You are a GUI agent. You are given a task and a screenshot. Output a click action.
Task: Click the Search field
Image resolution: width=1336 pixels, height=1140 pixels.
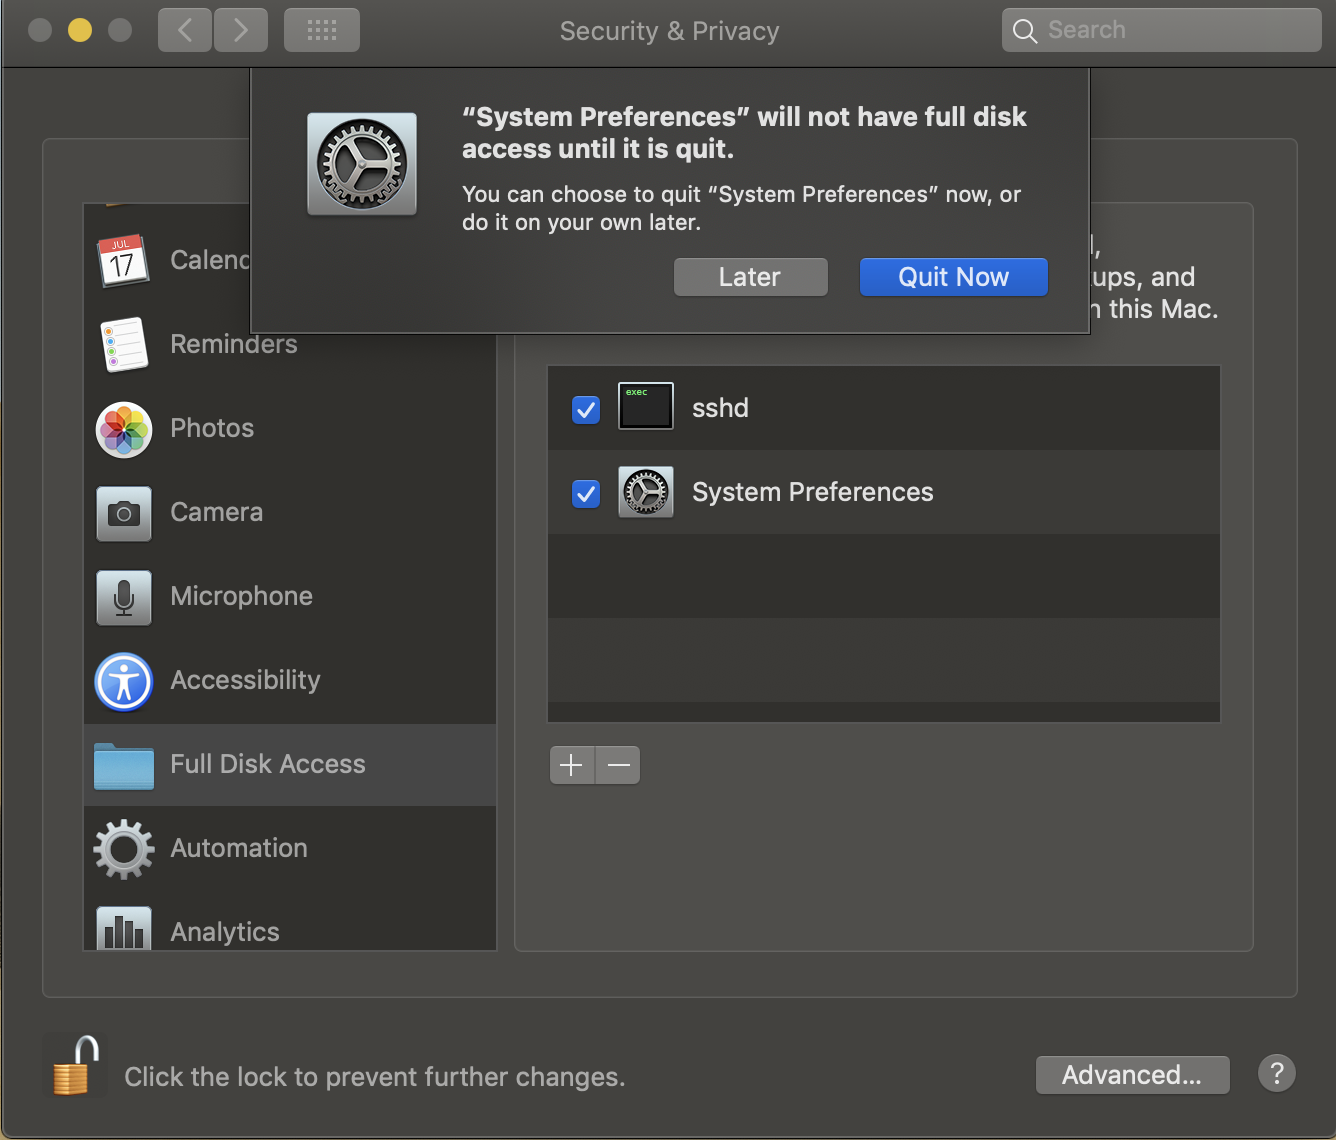coord(1162,30)
